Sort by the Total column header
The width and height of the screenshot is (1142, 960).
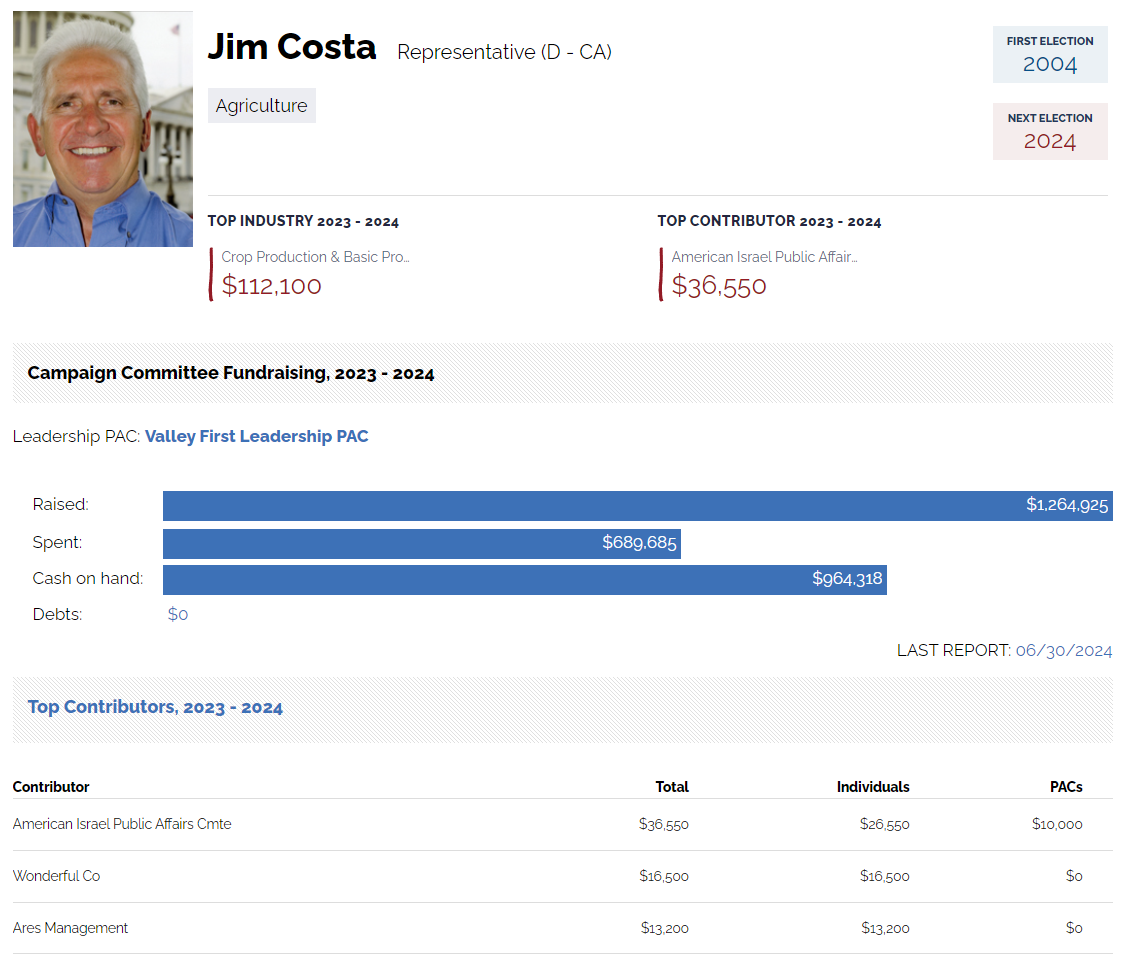tap(671, 787)
